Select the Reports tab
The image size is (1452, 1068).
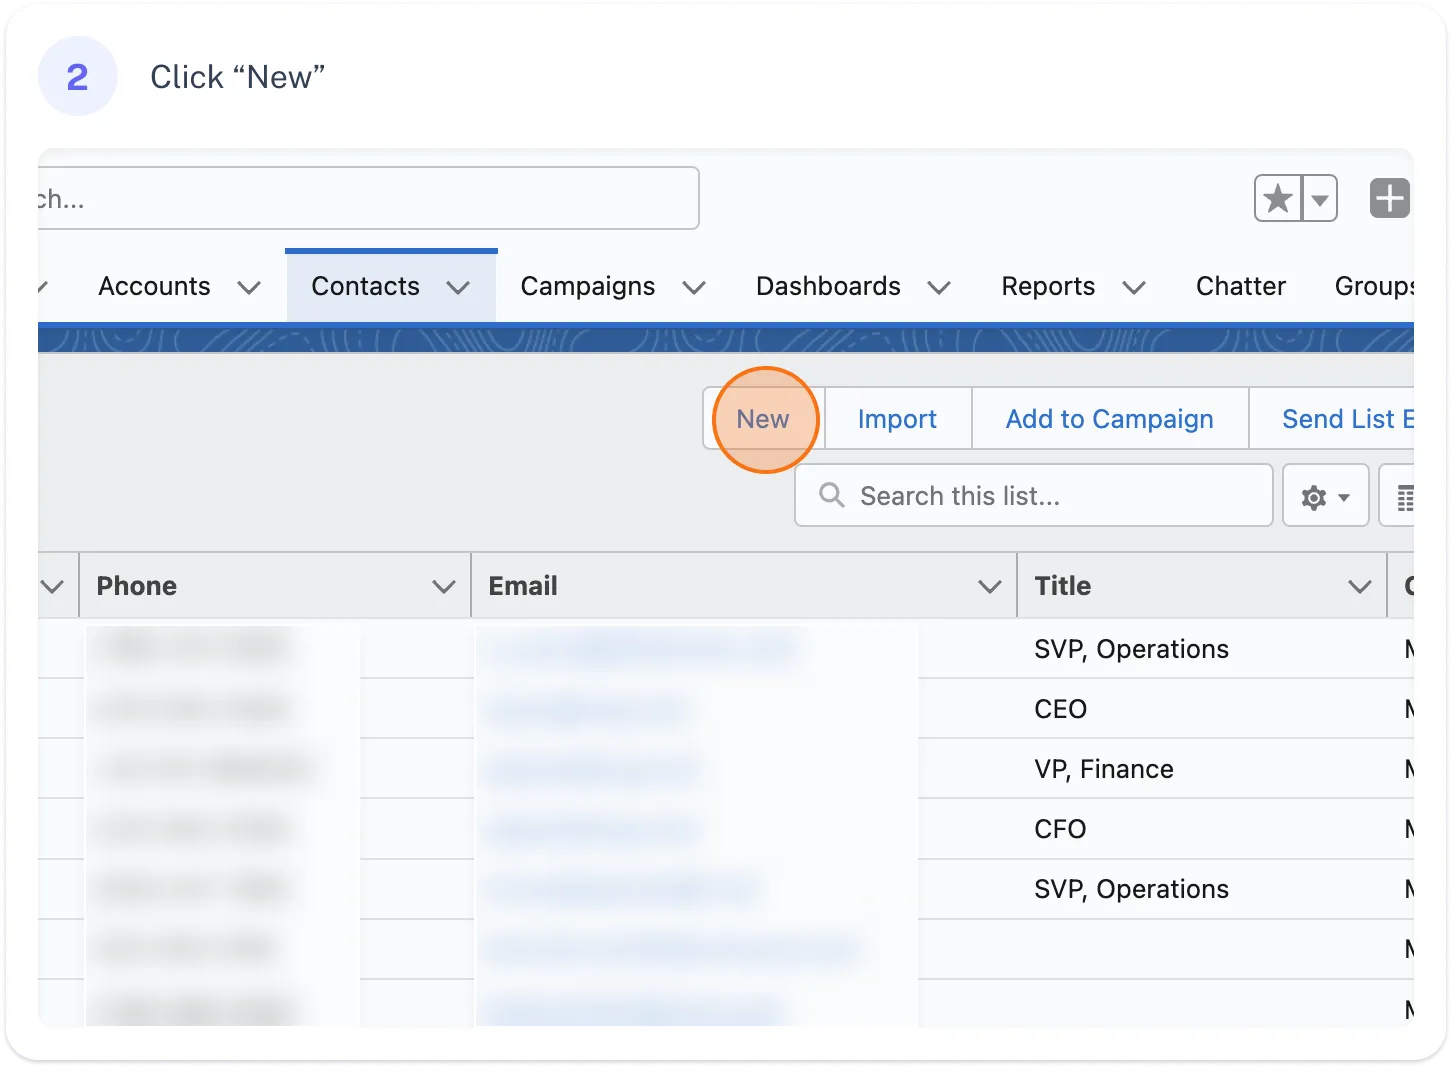point(1048,287)
